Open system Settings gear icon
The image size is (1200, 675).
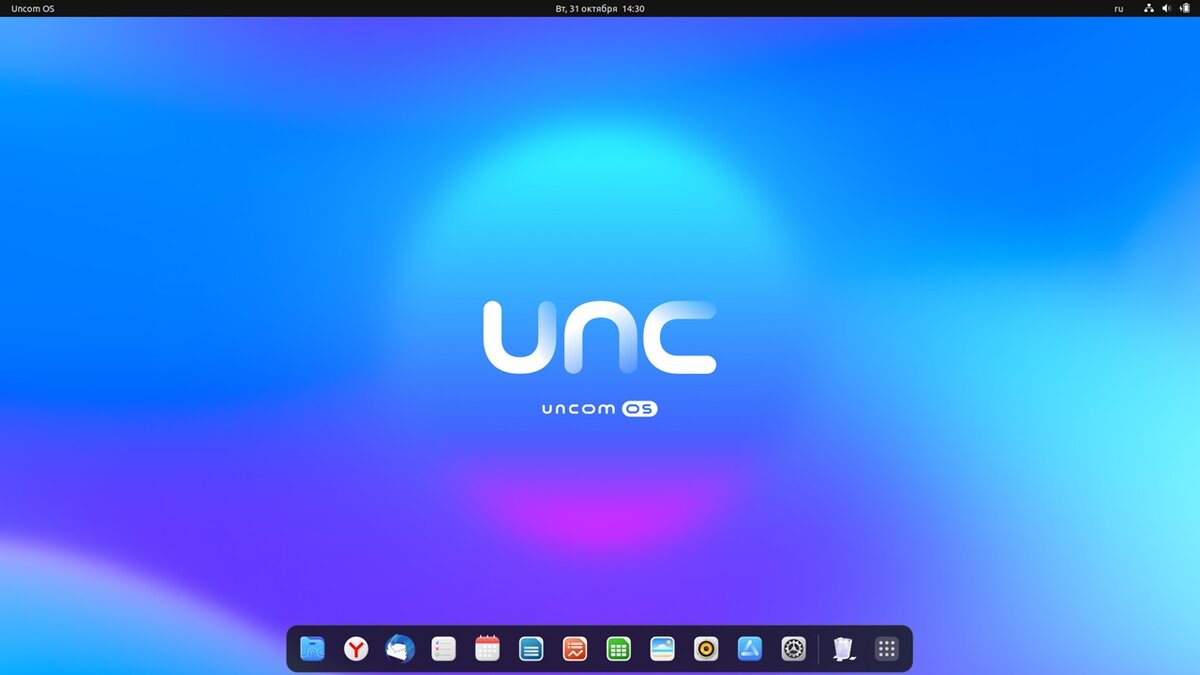tap(794, 649)
